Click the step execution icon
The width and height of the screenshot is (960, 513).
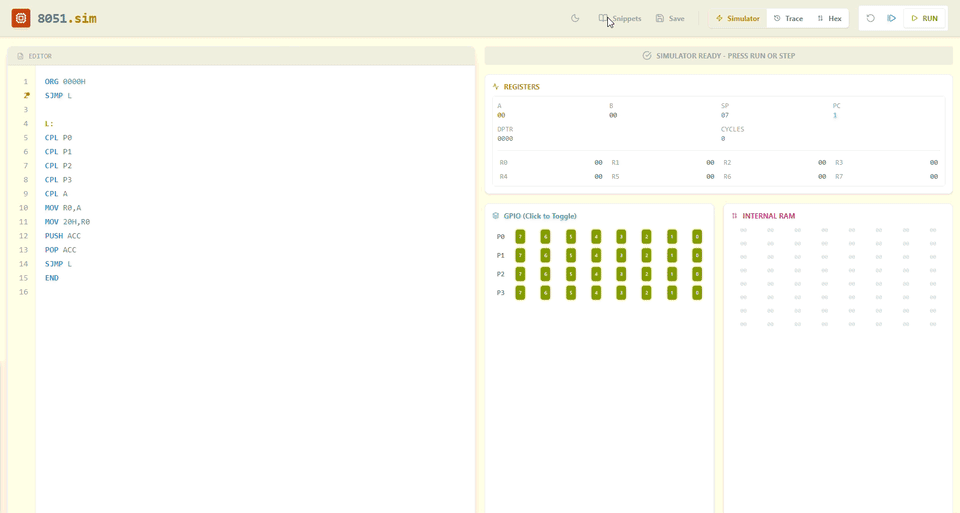pyautogui.click(x=891, y=18)
